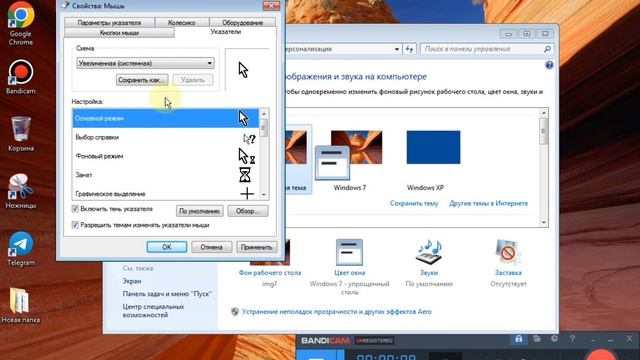This screenshot has height=360, width=640.
Task: Open the Заставка screensaver icon
Action: pos(508,253)
